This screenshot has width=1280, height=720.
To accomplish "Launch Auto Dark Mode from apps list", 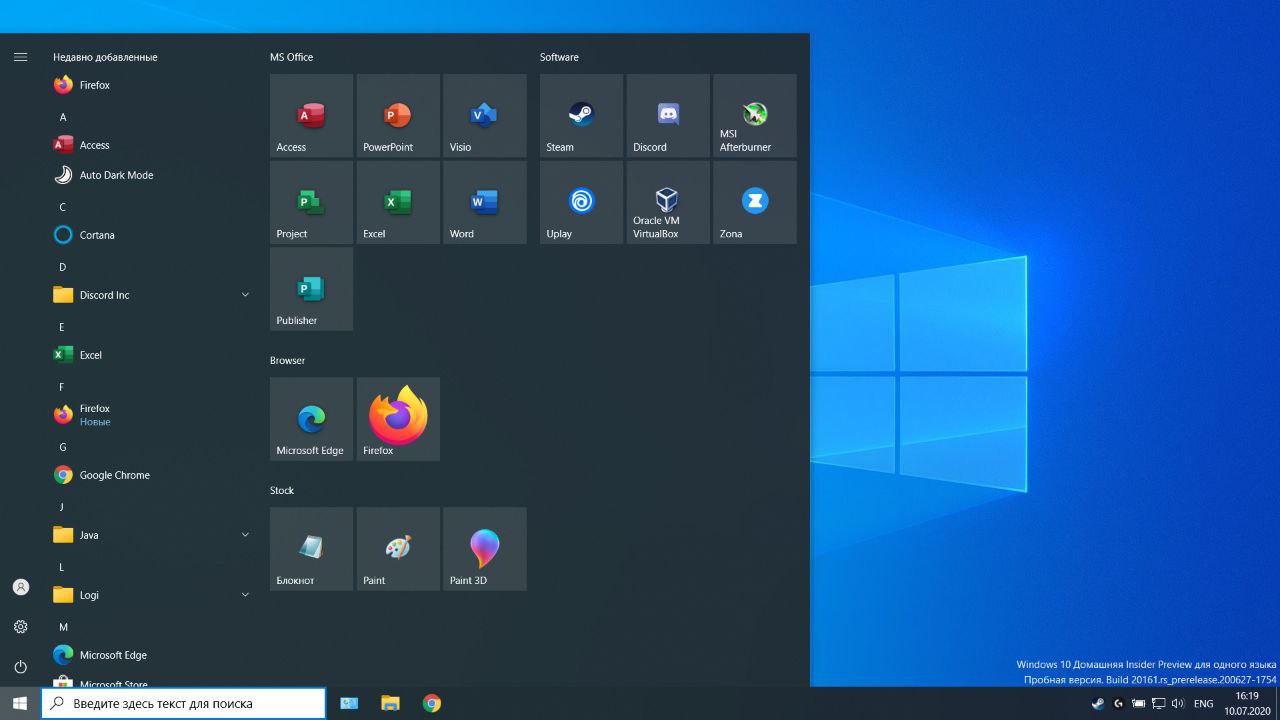I will 150,175.
